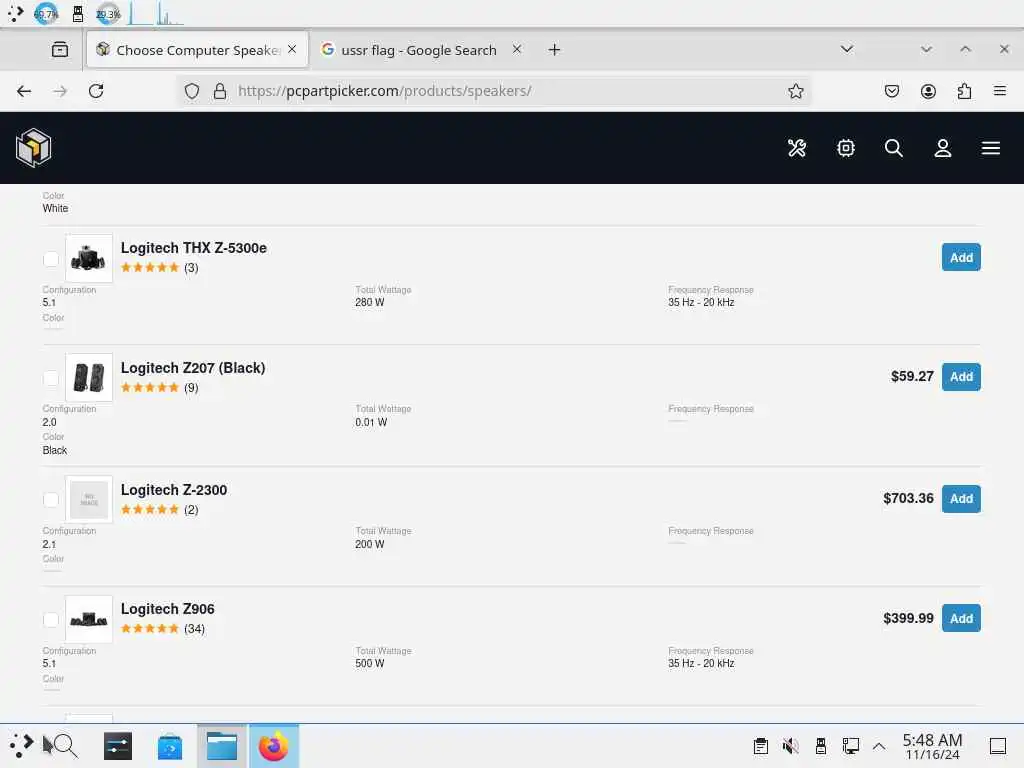Image resolution: width=1024 pixels, height=768 pixels.
Task: Open the Firefox extensions puzzle icon
Action: [965, 91]
